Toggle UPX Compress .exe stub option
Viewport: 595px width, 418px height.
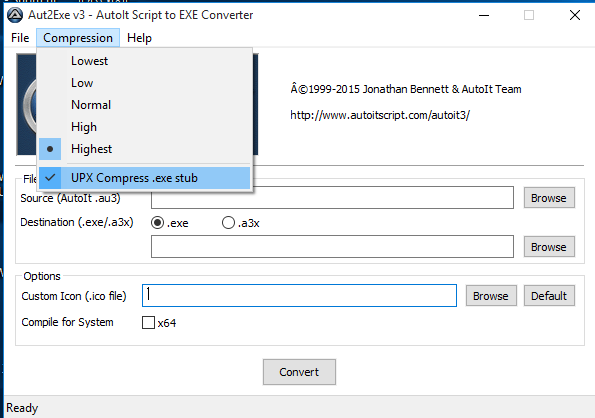tap(145, 178)
